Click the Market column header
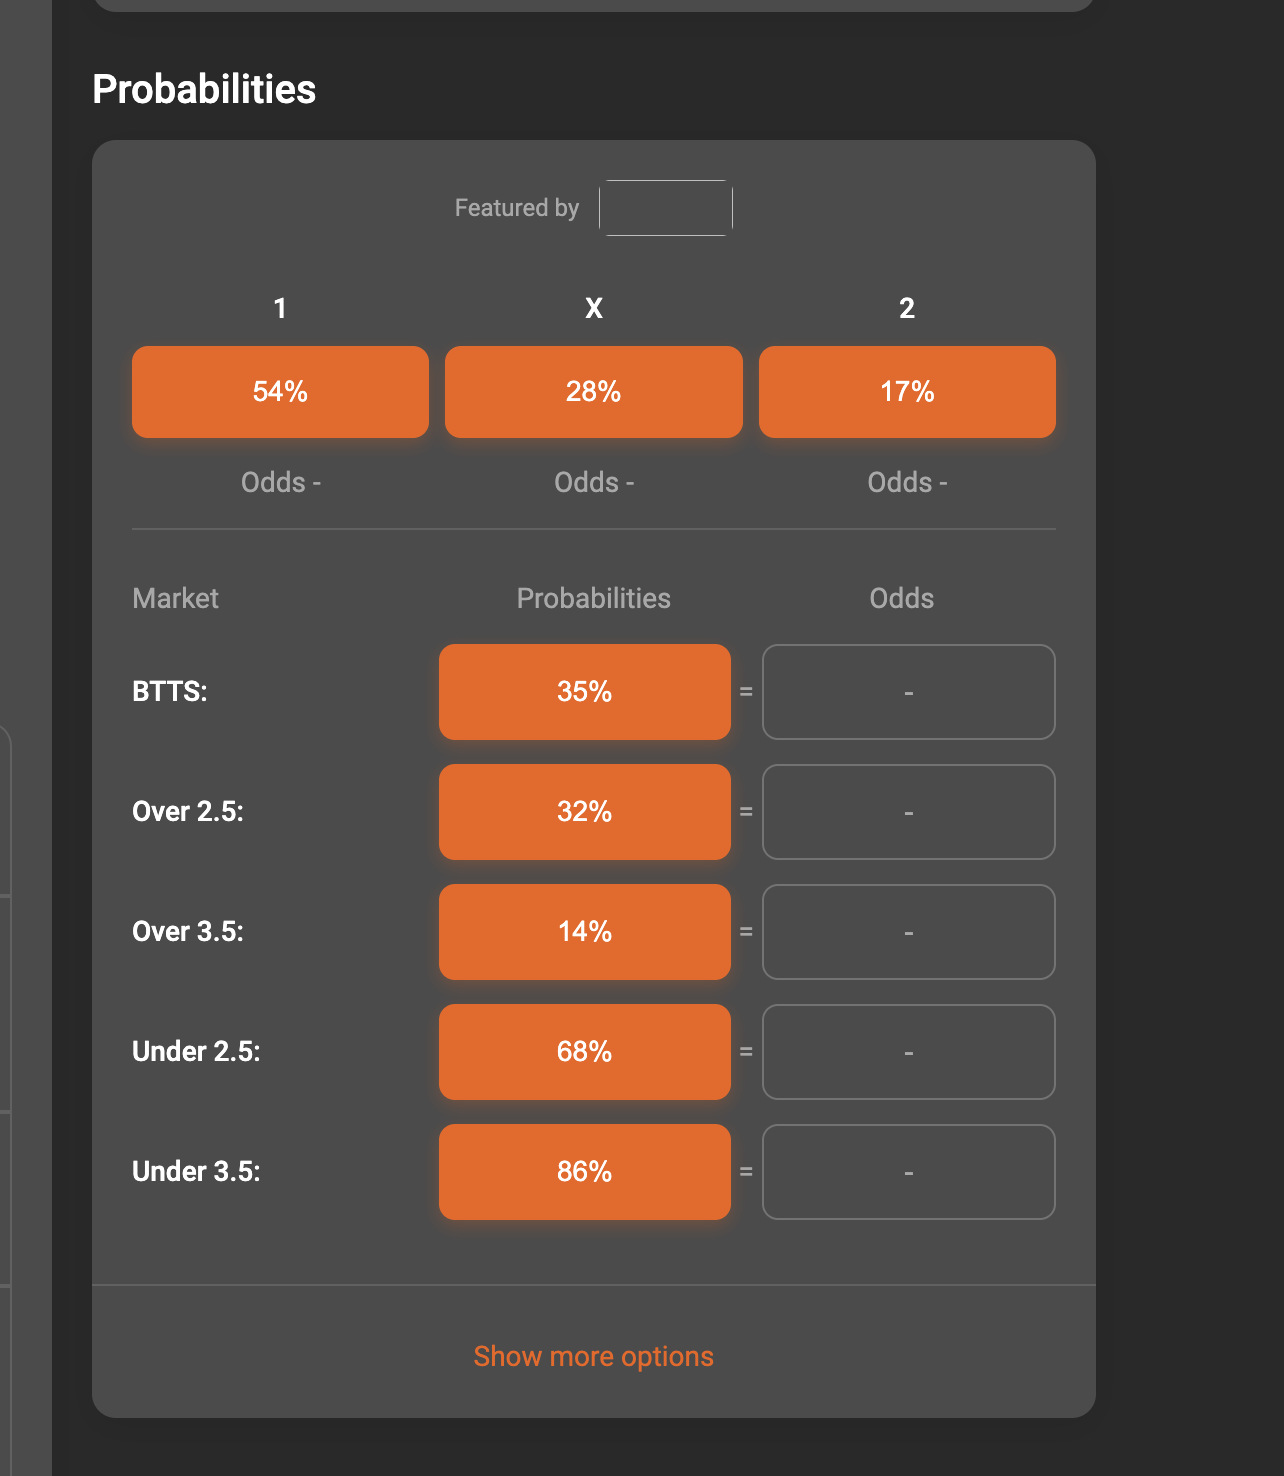This screenshot has height=1476, width=1284. tap(175, 597)
